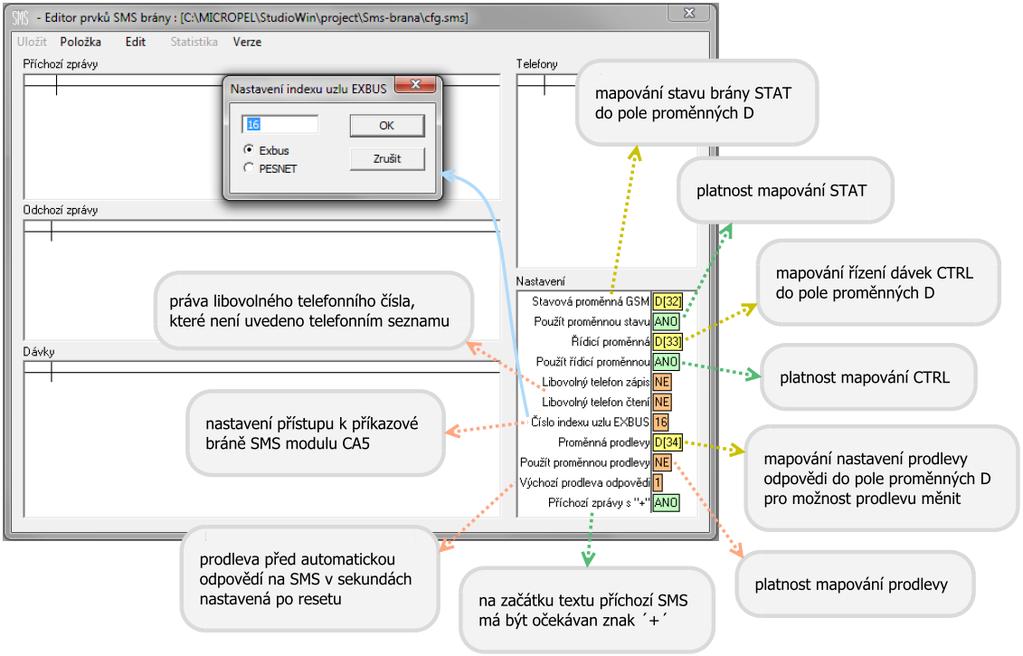
Task: Click the D[32] value of Stavová proměnná GSM
Action: [x=667, y=302]
